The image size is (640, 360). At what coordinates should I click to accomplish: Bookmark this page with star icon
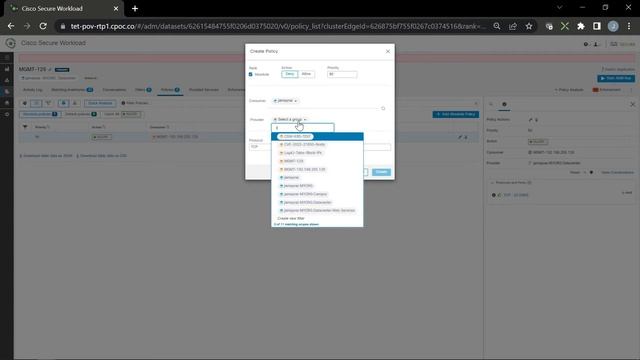coord(529,26)
